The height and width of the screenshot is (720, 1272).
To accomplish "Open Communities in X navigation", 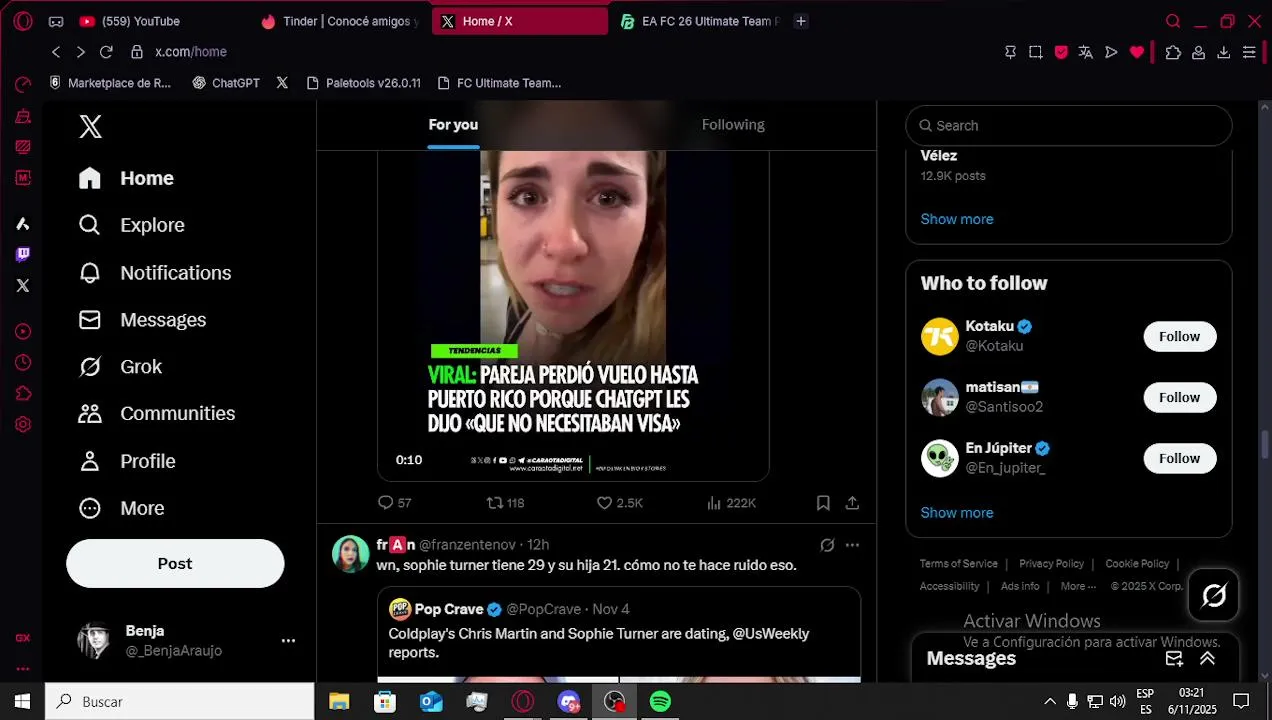I will pos(157,413).
